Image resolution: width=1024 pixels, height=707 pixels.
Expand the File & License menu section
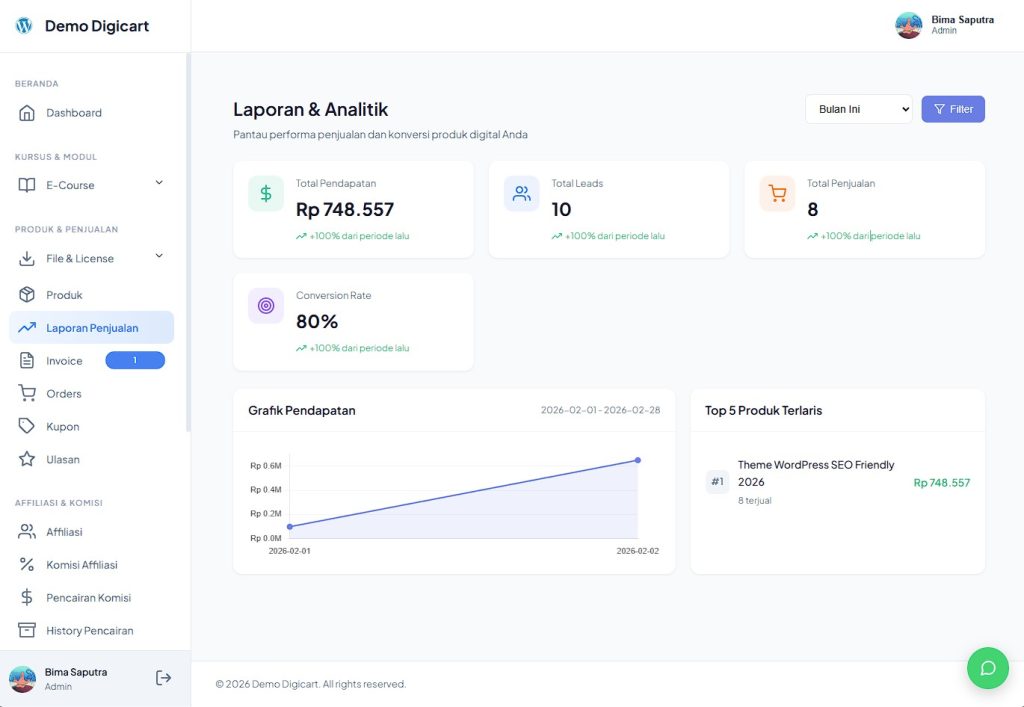coord(90,256)
